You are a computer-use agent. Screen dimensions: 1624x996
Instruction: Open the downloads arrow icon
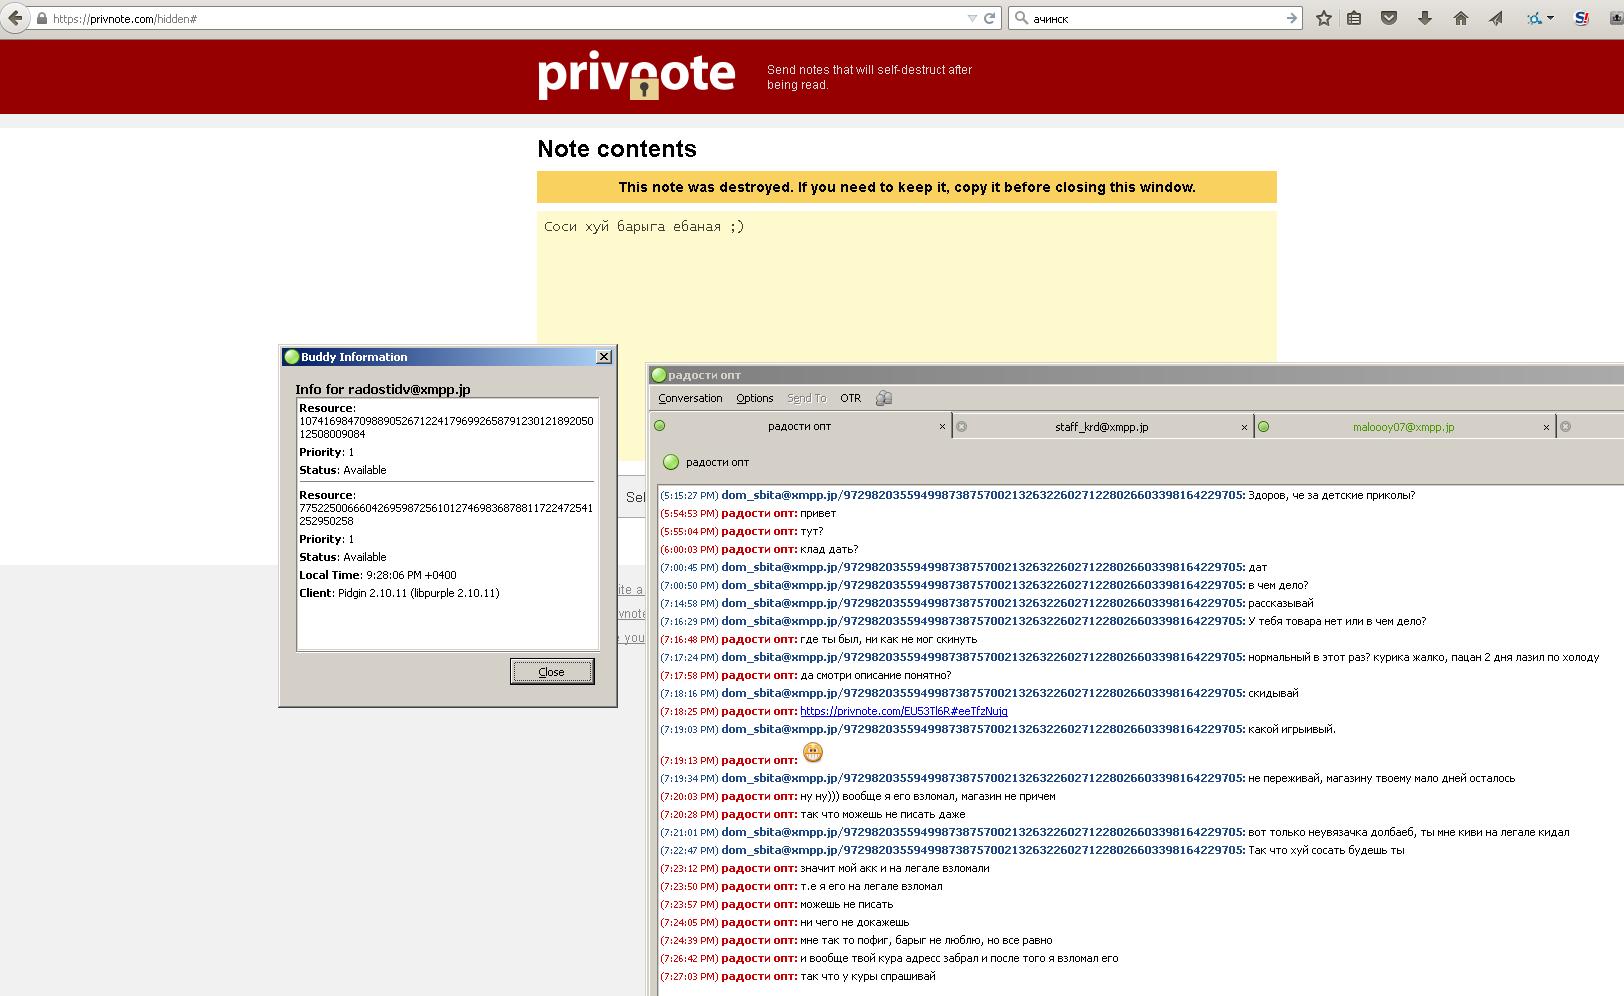click(x=1425, y=18)
